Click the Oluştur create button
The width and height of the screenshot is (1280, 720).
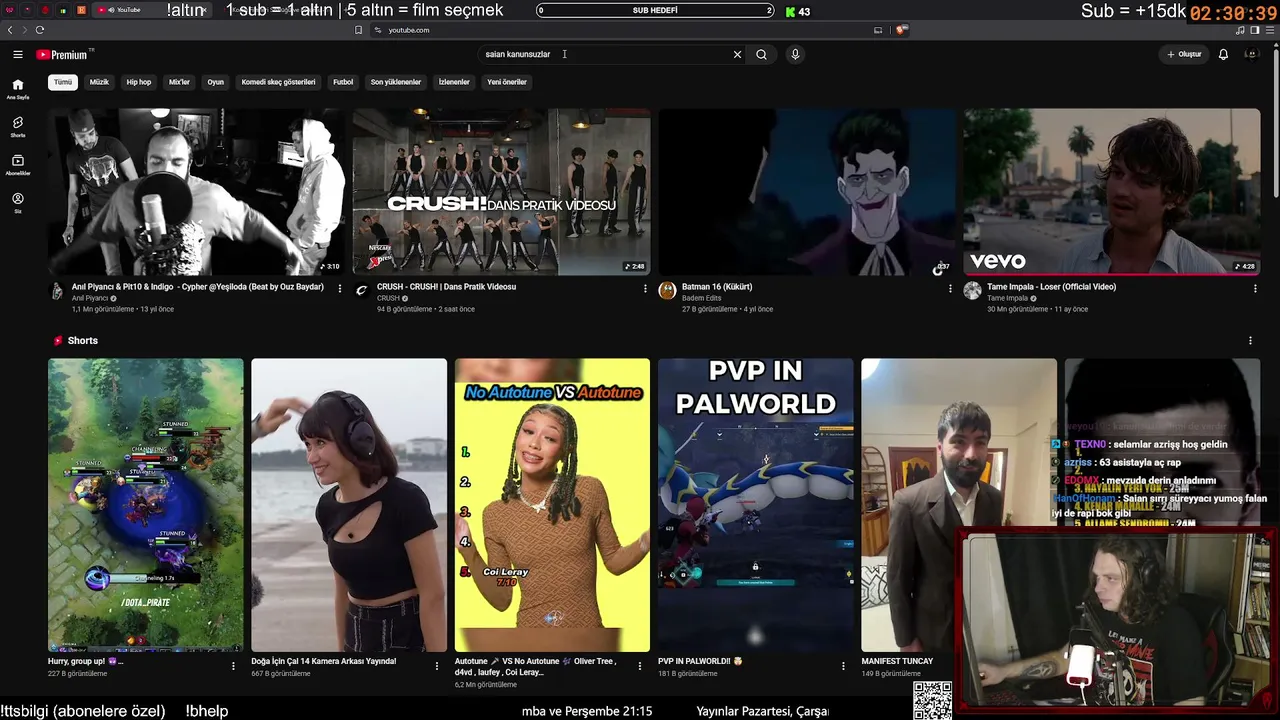[1184, 55]
